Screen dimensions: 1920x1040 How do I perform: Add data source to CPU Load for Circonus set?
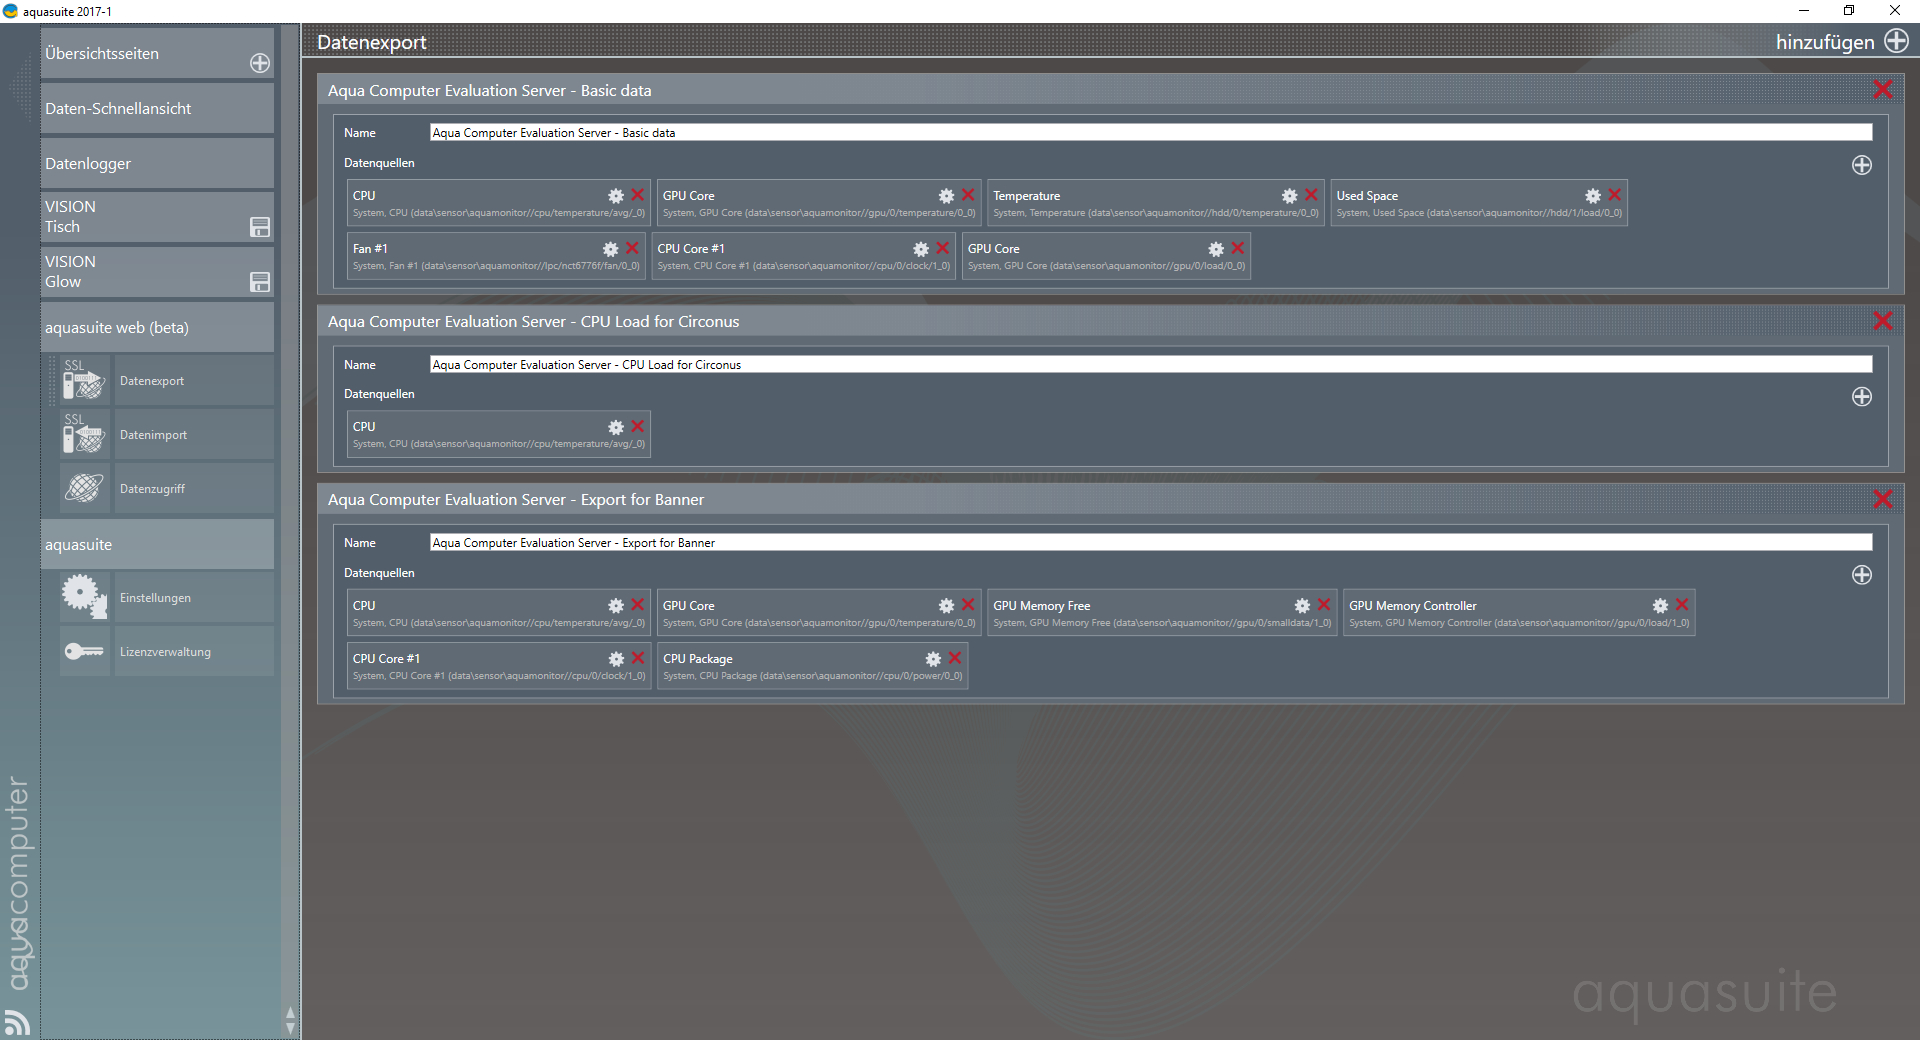click(x=1861, y=397)
